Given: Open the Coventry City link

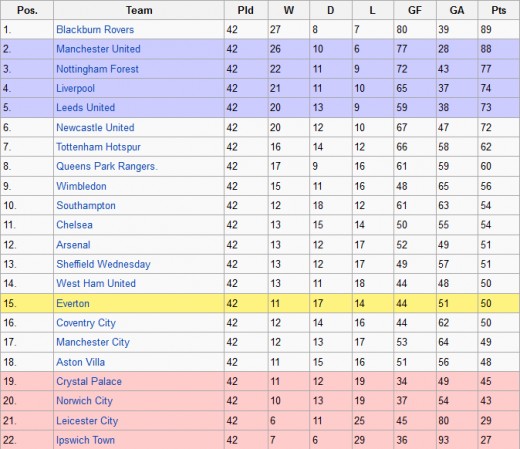Looking at the screenshot, I should point(86,323).
